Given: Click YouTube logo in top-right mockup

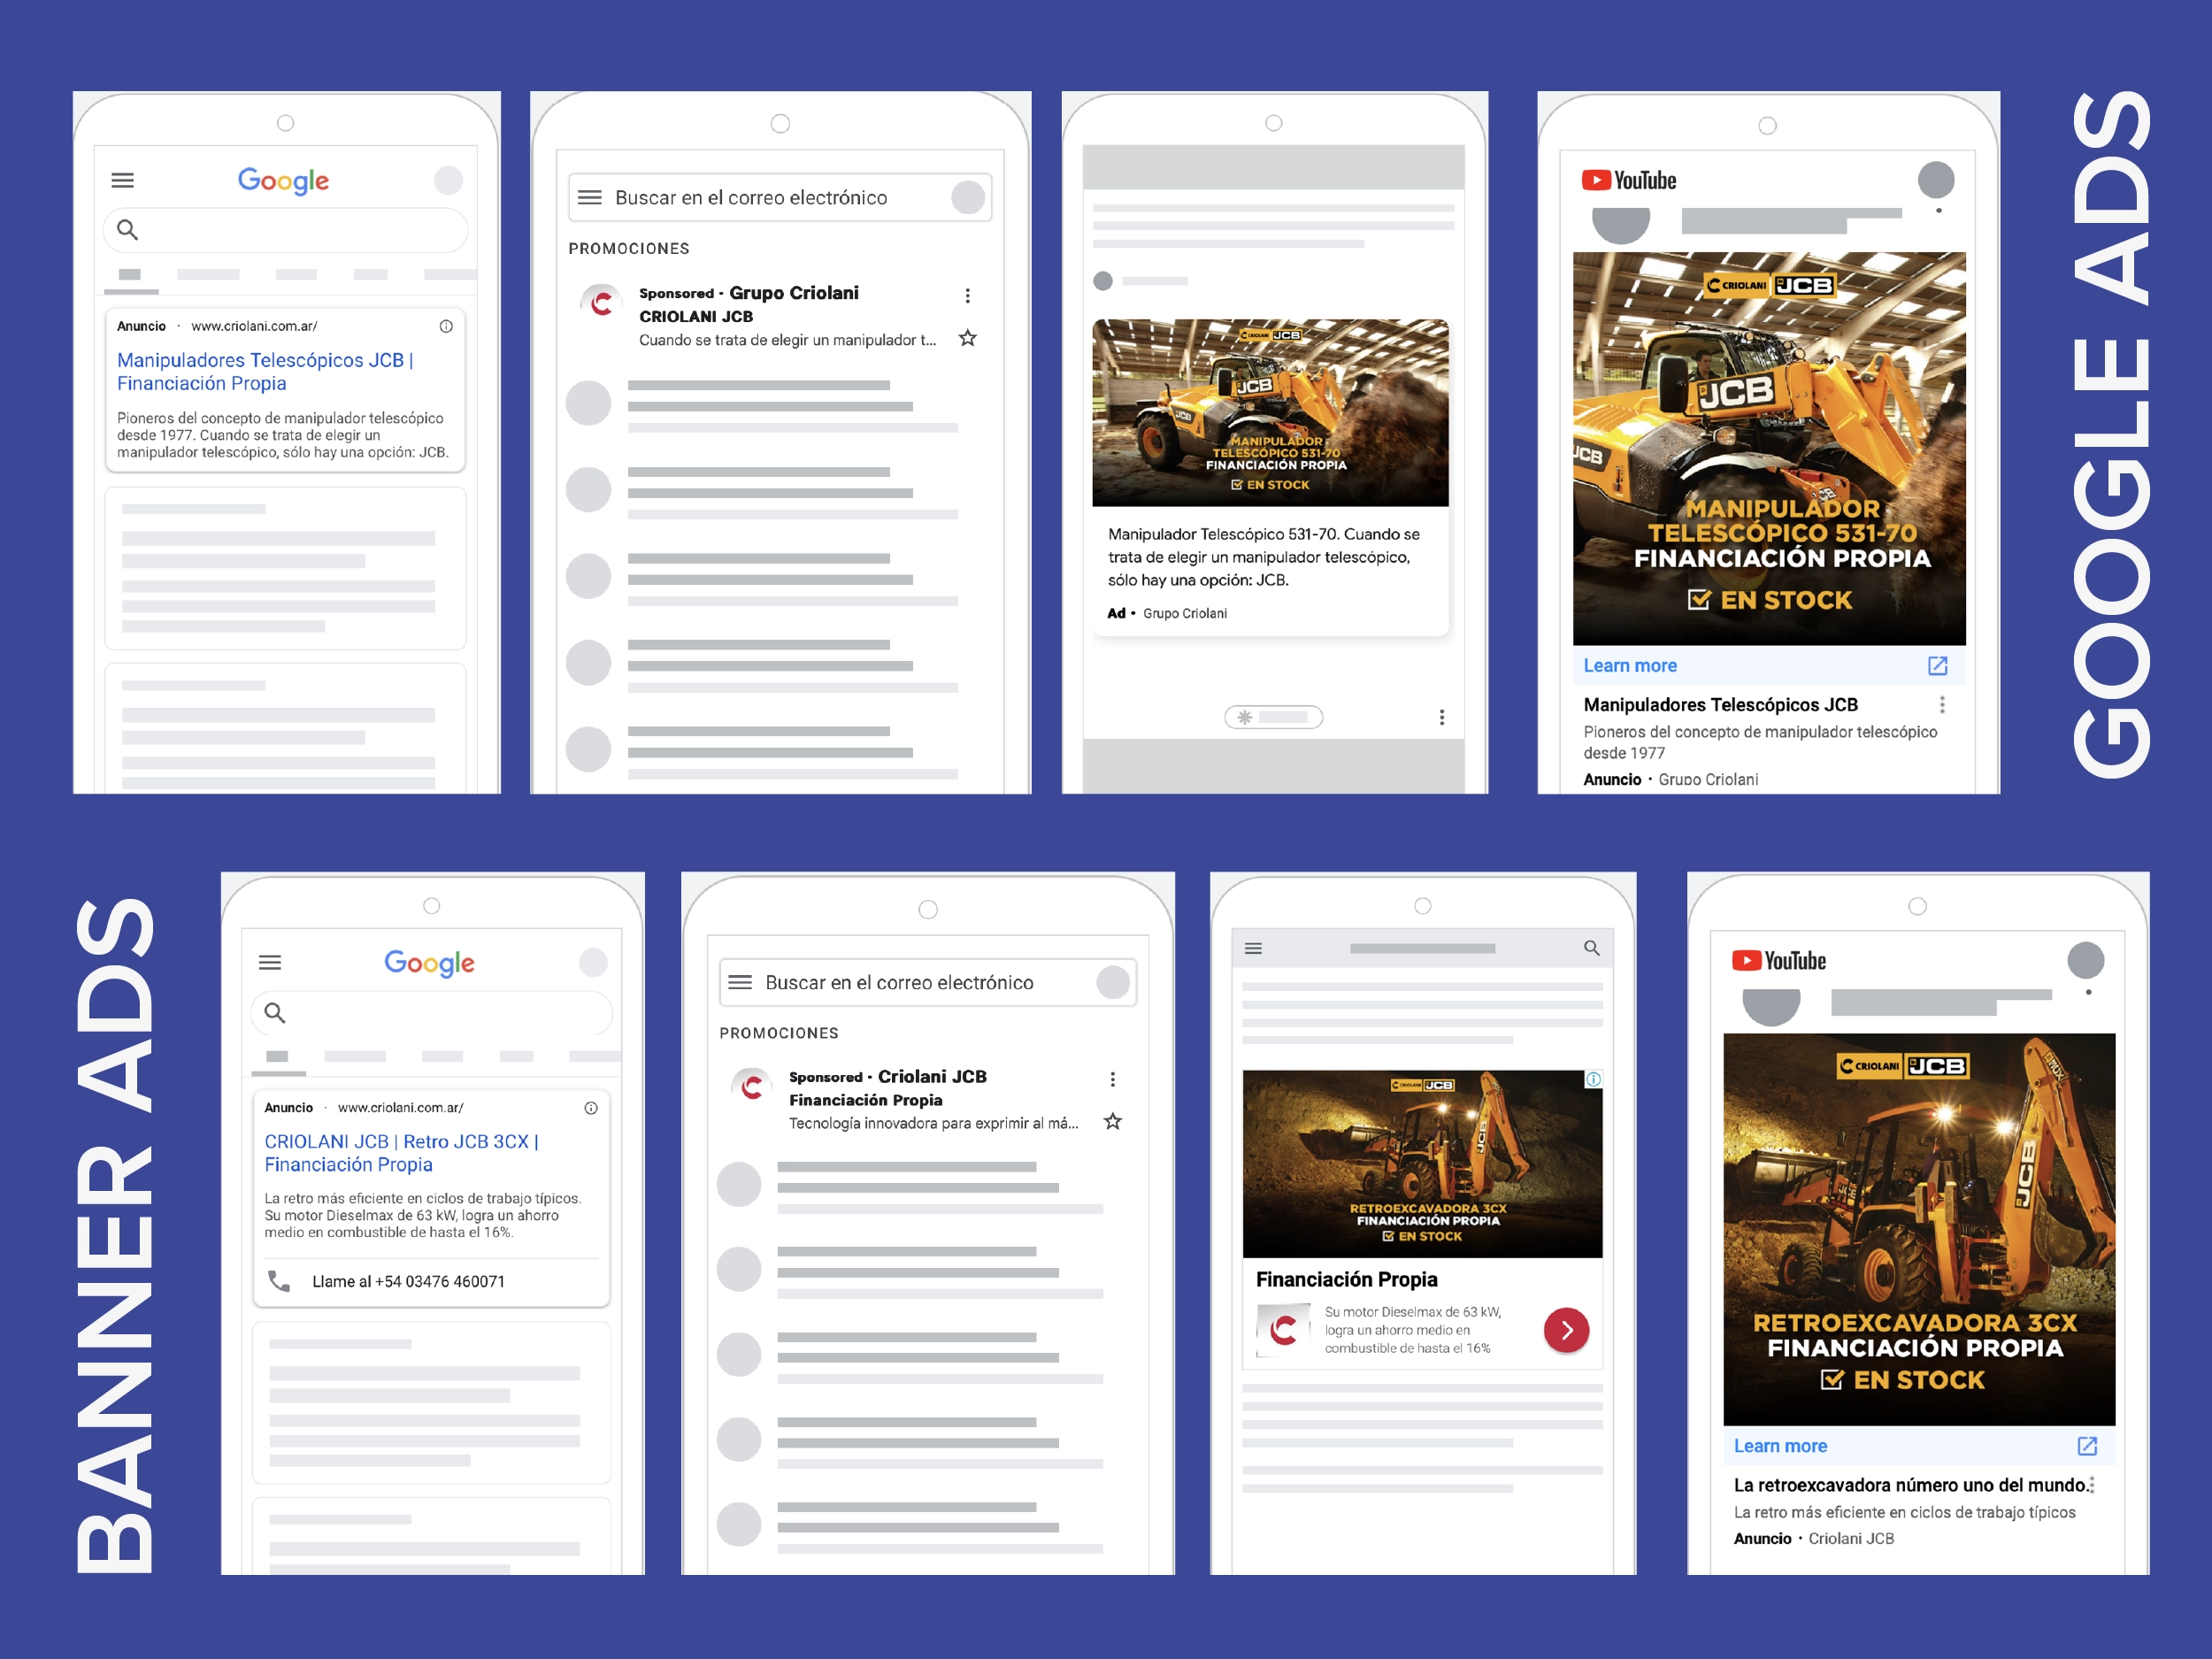Looking at the screenshot, I should pyautogui.click(x=1629, y=180).
